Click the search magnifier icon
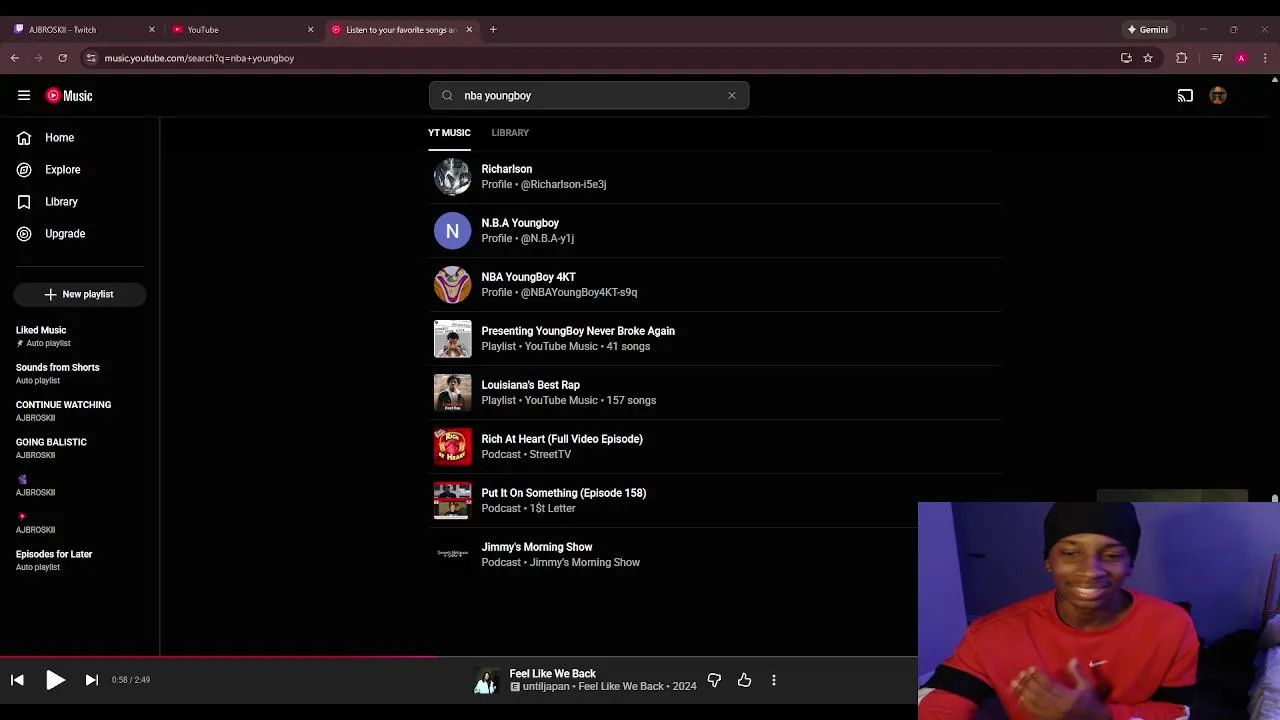This screenshot has width=1280, height=720. point(447,96)
